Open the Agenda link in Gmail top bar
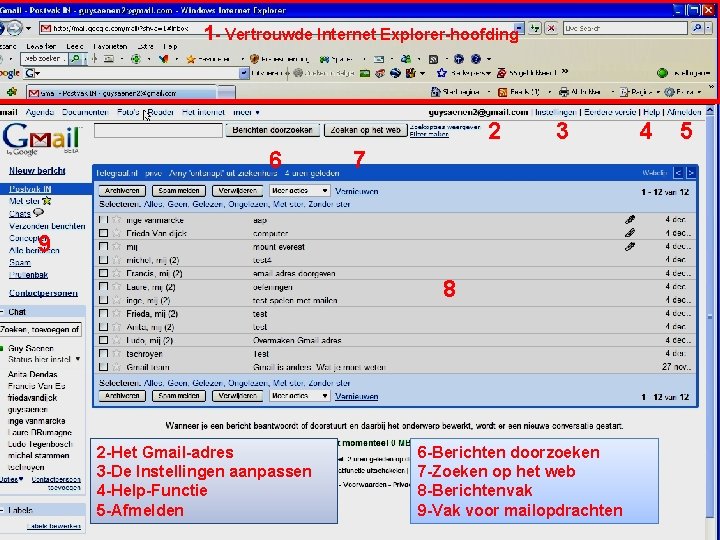The width and height of the screenshot is (720, 540). [x=39, y=112]
